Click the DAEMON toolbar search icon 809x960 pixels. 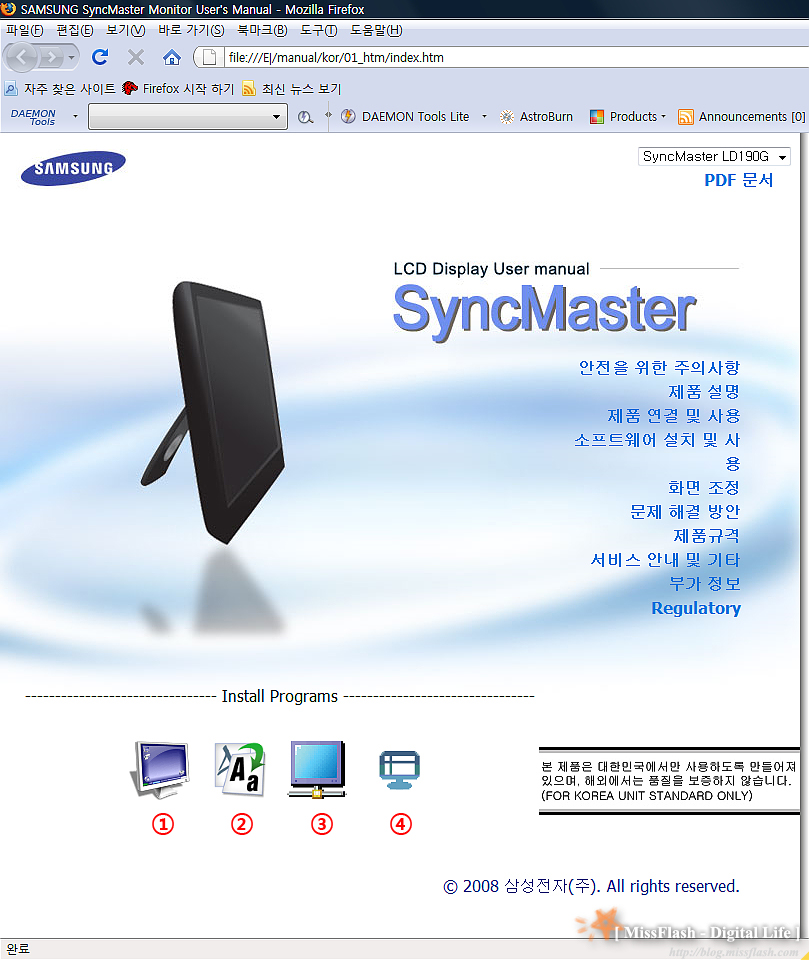tap(305, 117)
